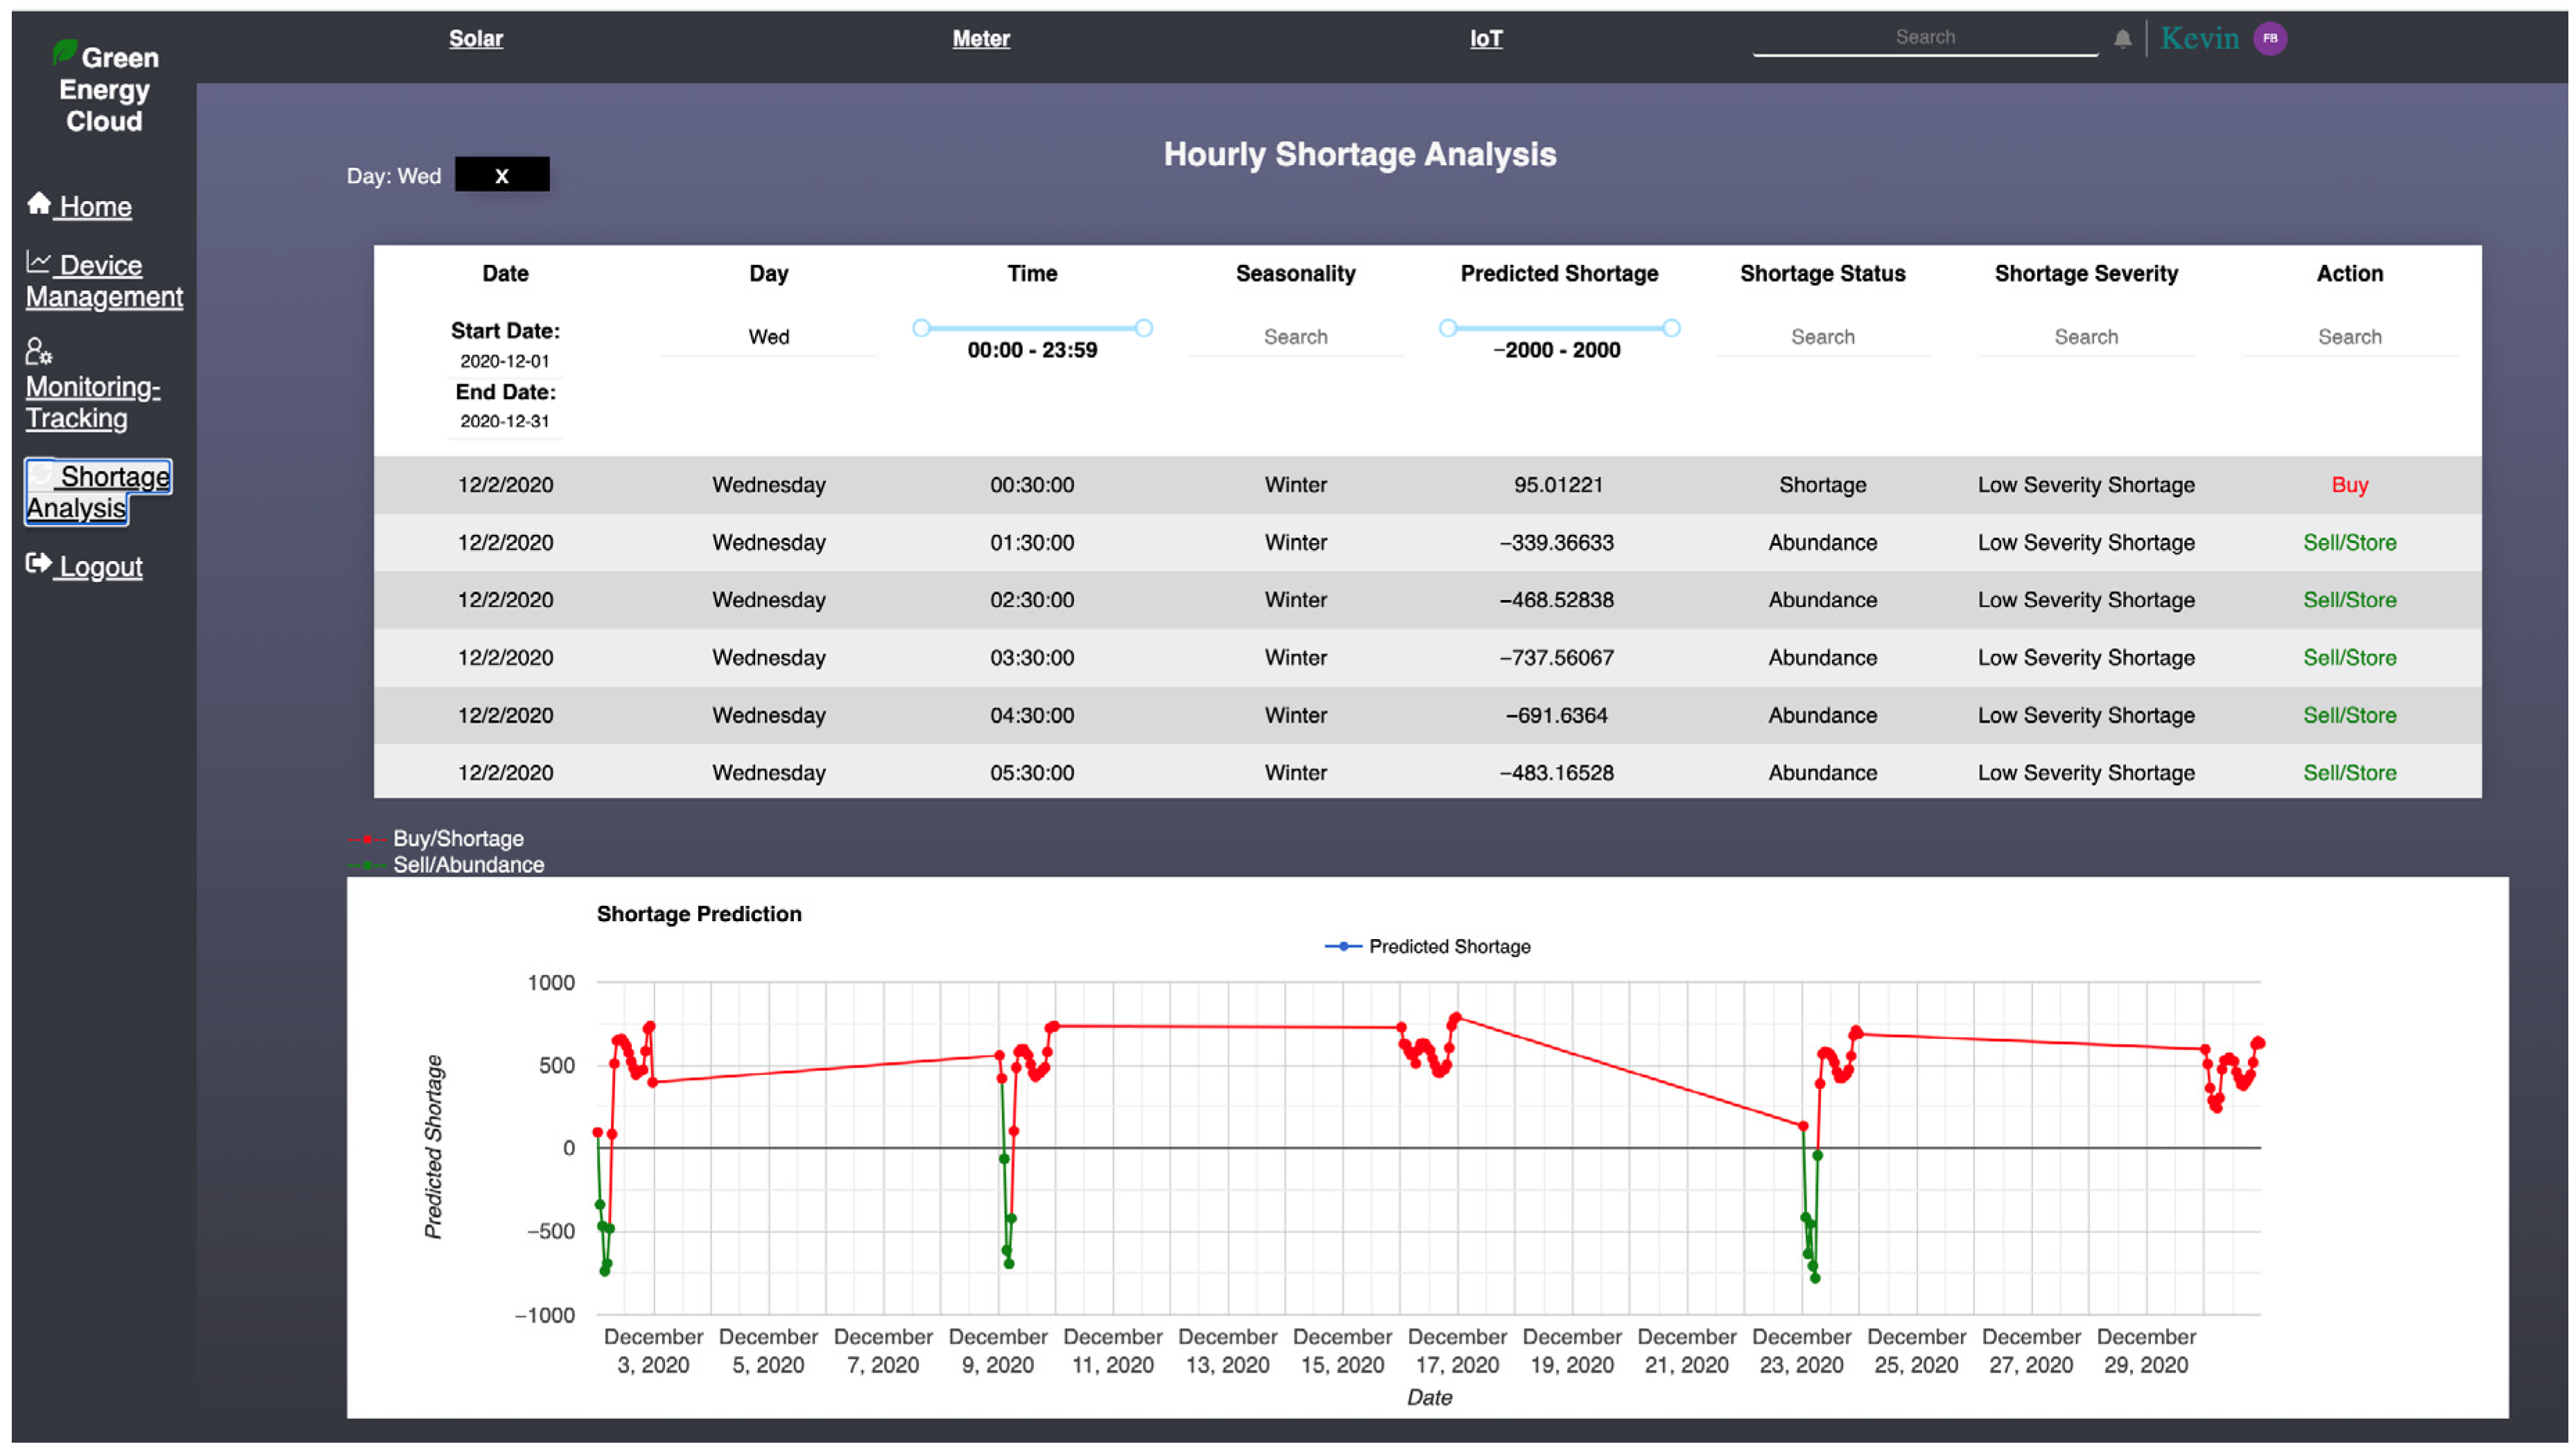Click the Shortage Severity Search filter
Viewport: 2576px width, 1451px height.
click(x=2086, y=337)
